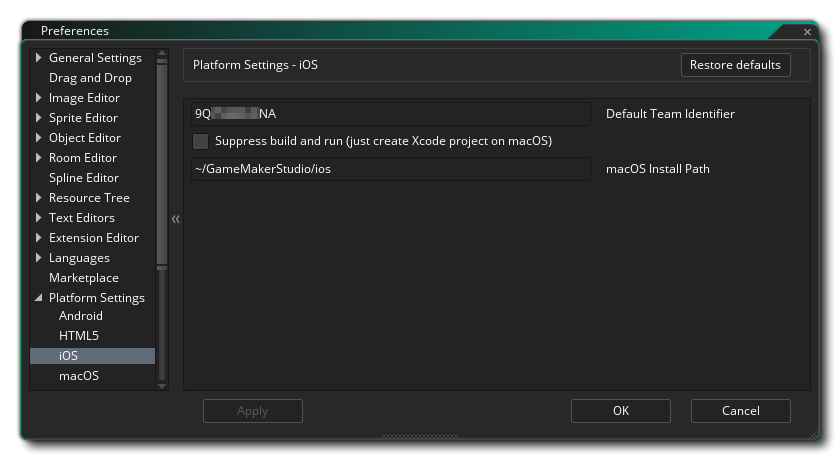Expand the Room Editor node
The width and height of the screenshot is (840, 460).
[x=39, y=158]
